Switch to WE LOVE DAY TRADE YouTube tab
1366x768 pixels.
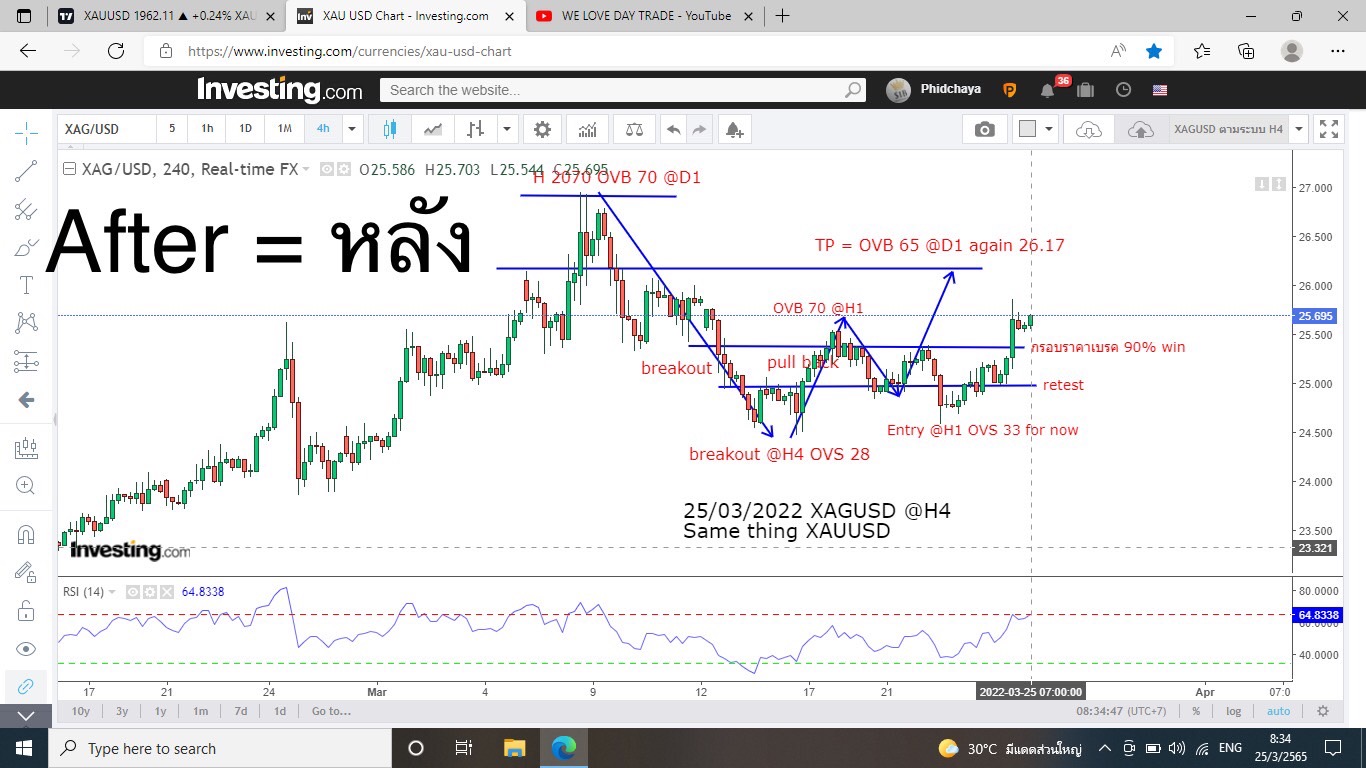648,16
